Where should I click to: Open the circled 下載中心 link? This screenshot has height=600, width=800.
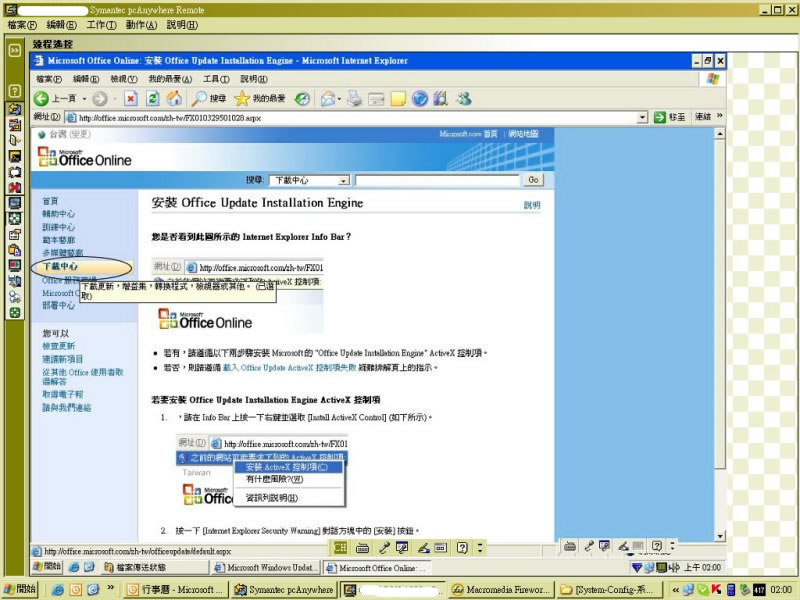(60, 266)
